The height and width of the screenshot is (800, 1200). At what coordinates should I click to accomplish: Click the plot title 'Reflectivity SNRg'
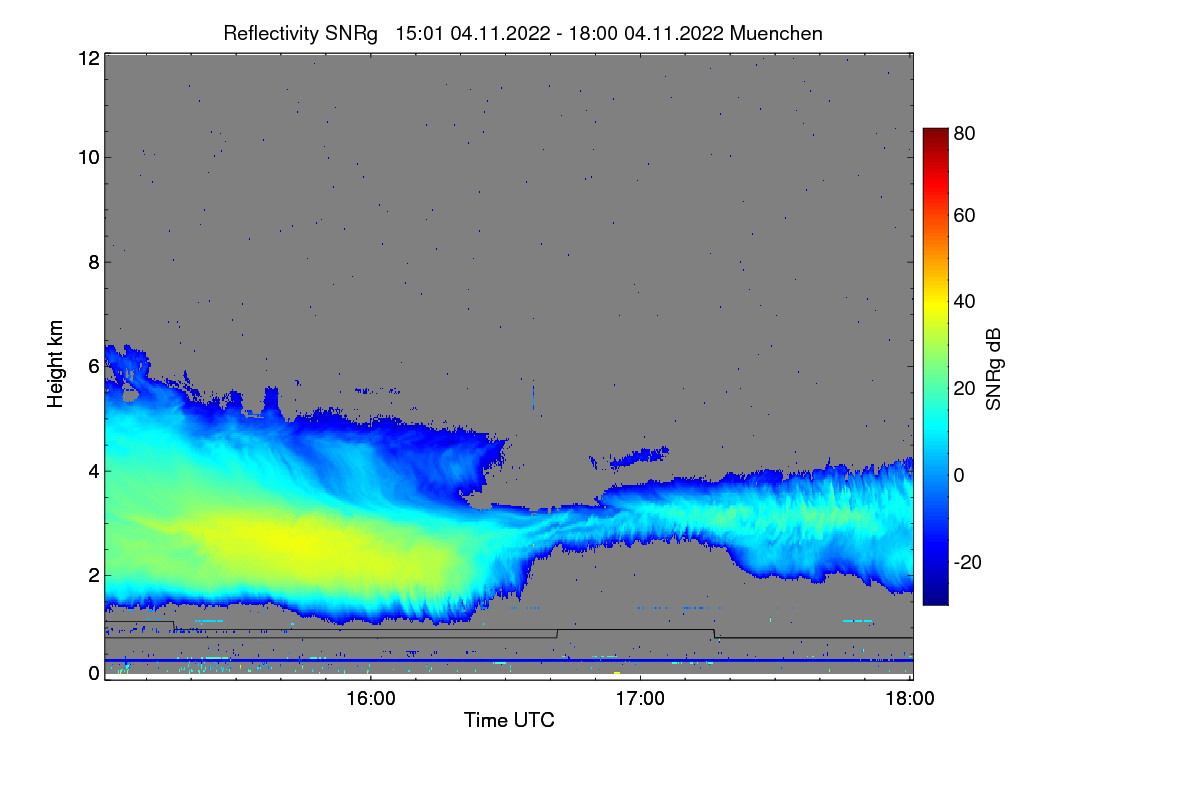pyautogui.click(x=301, y=33)
